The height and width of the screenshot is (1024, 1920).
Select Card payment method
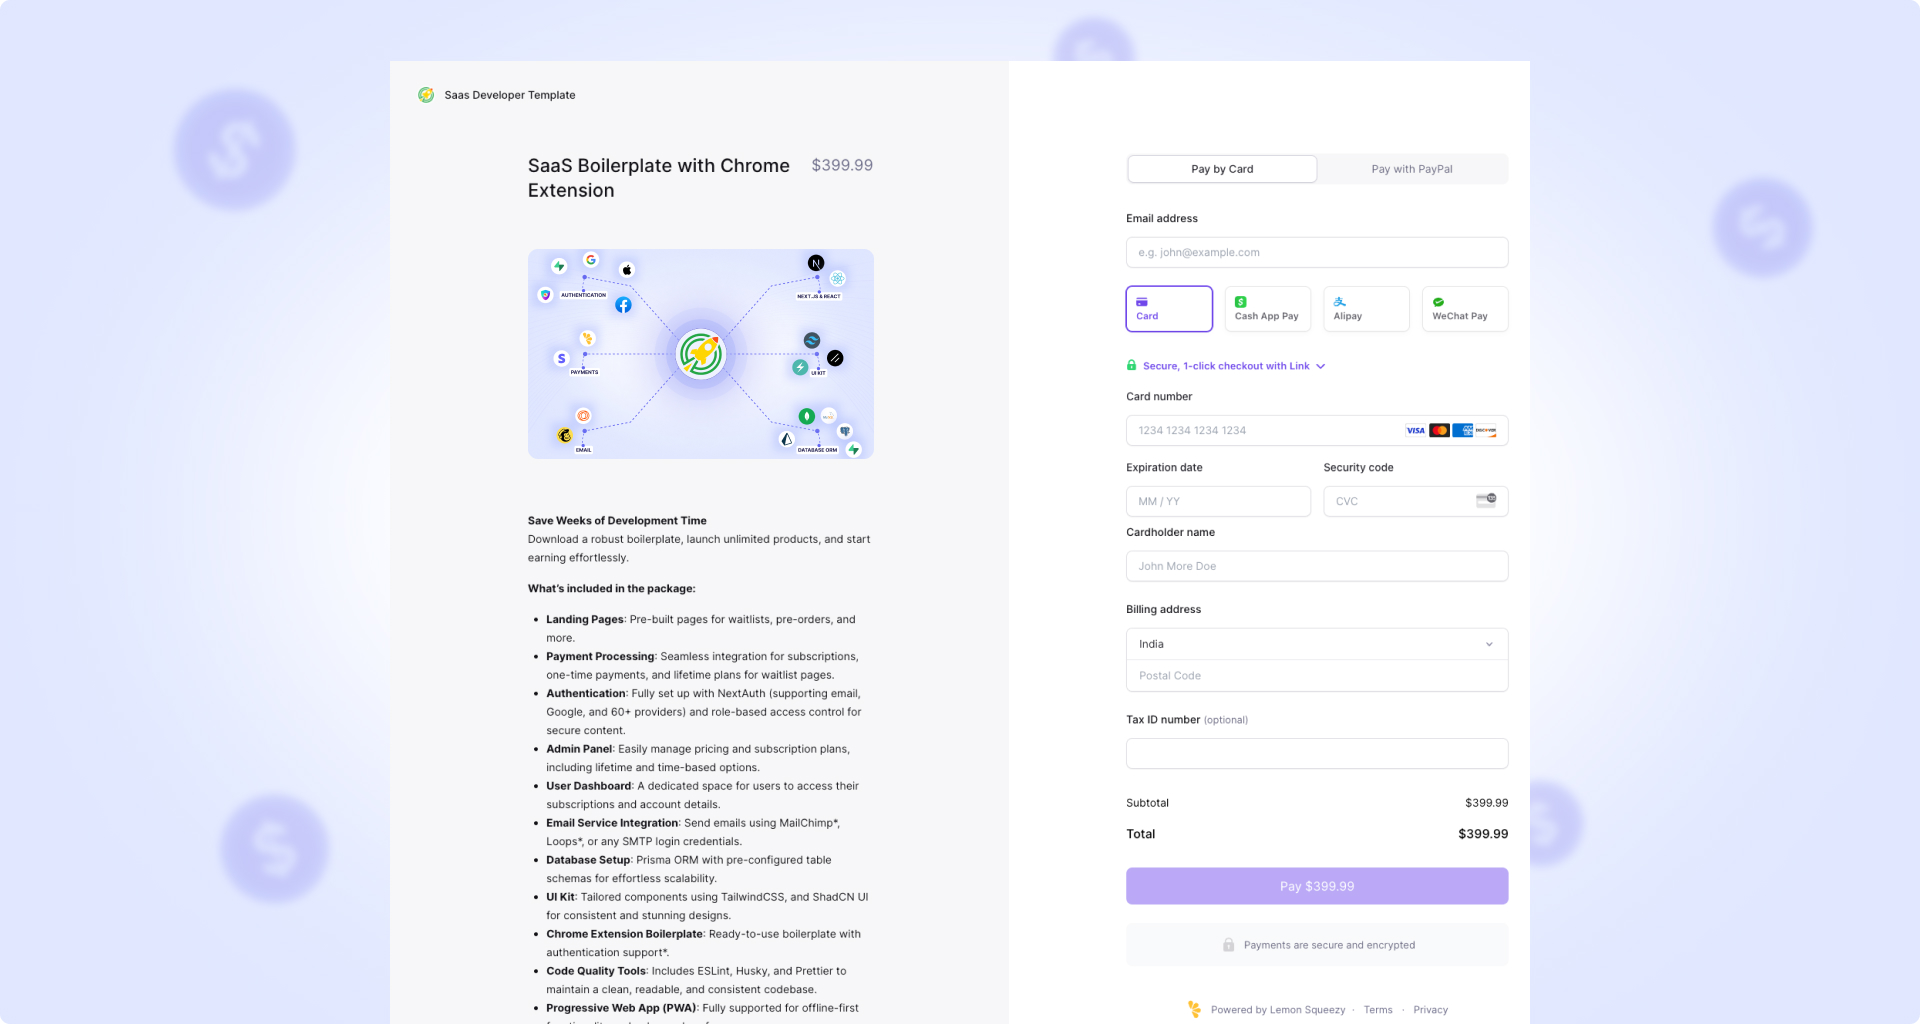(1169, 309)
